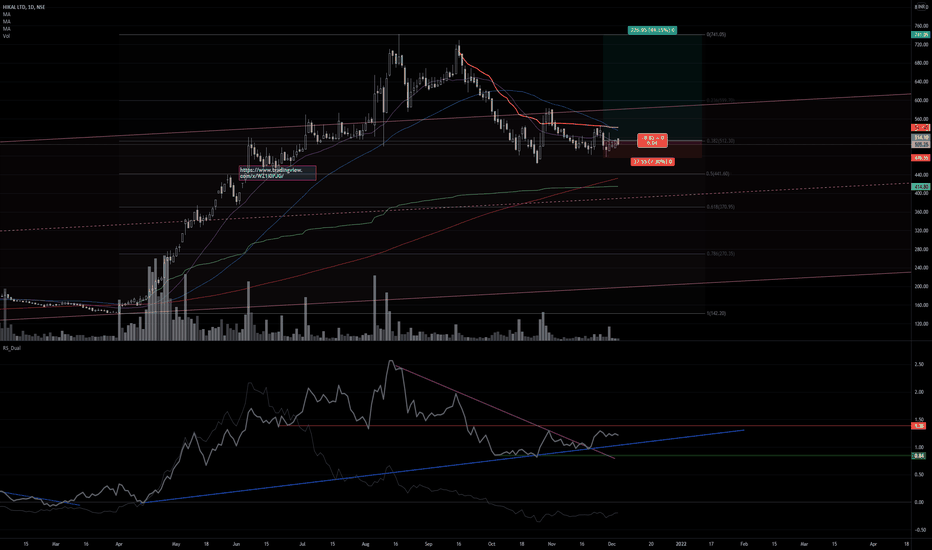Click the 2022 label on the time axis
This screenshot has width=932, height=550.
681,544
